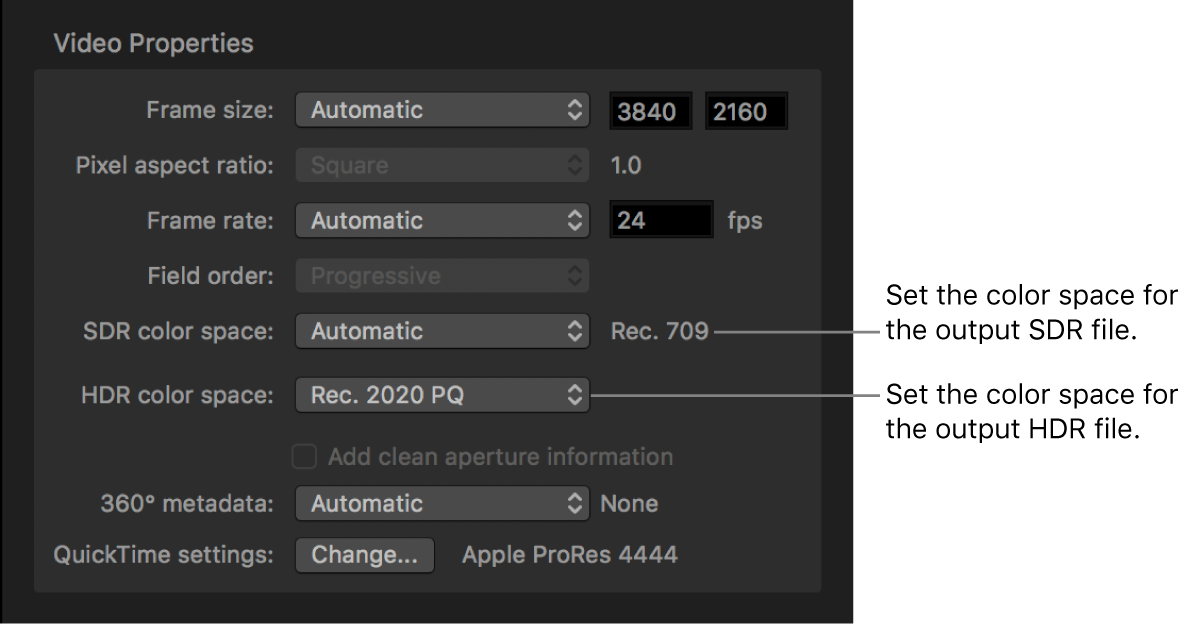
Task: Click the Field order Progressive dropdown
Action: [442, 275]
